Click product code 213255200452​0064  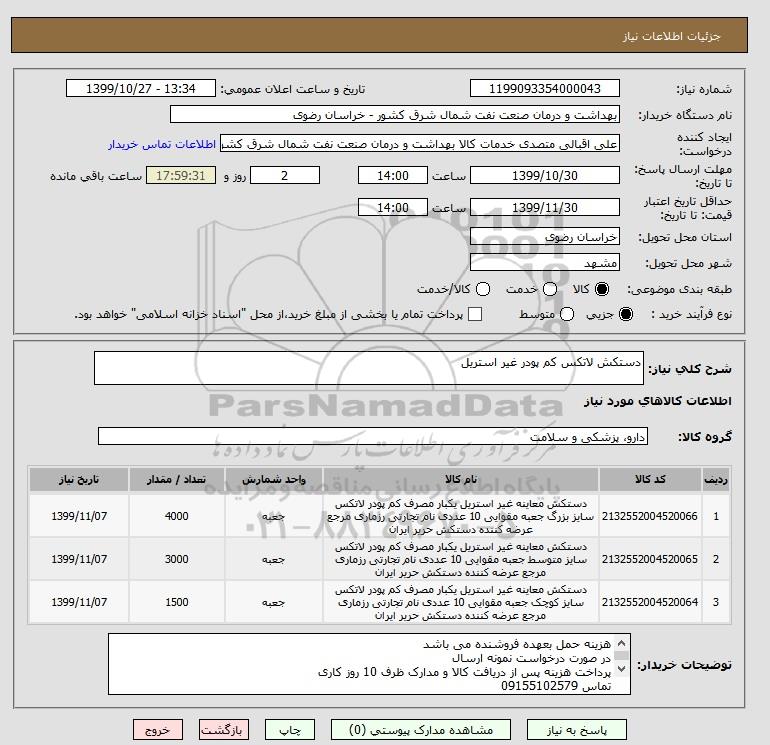point(650,602)
